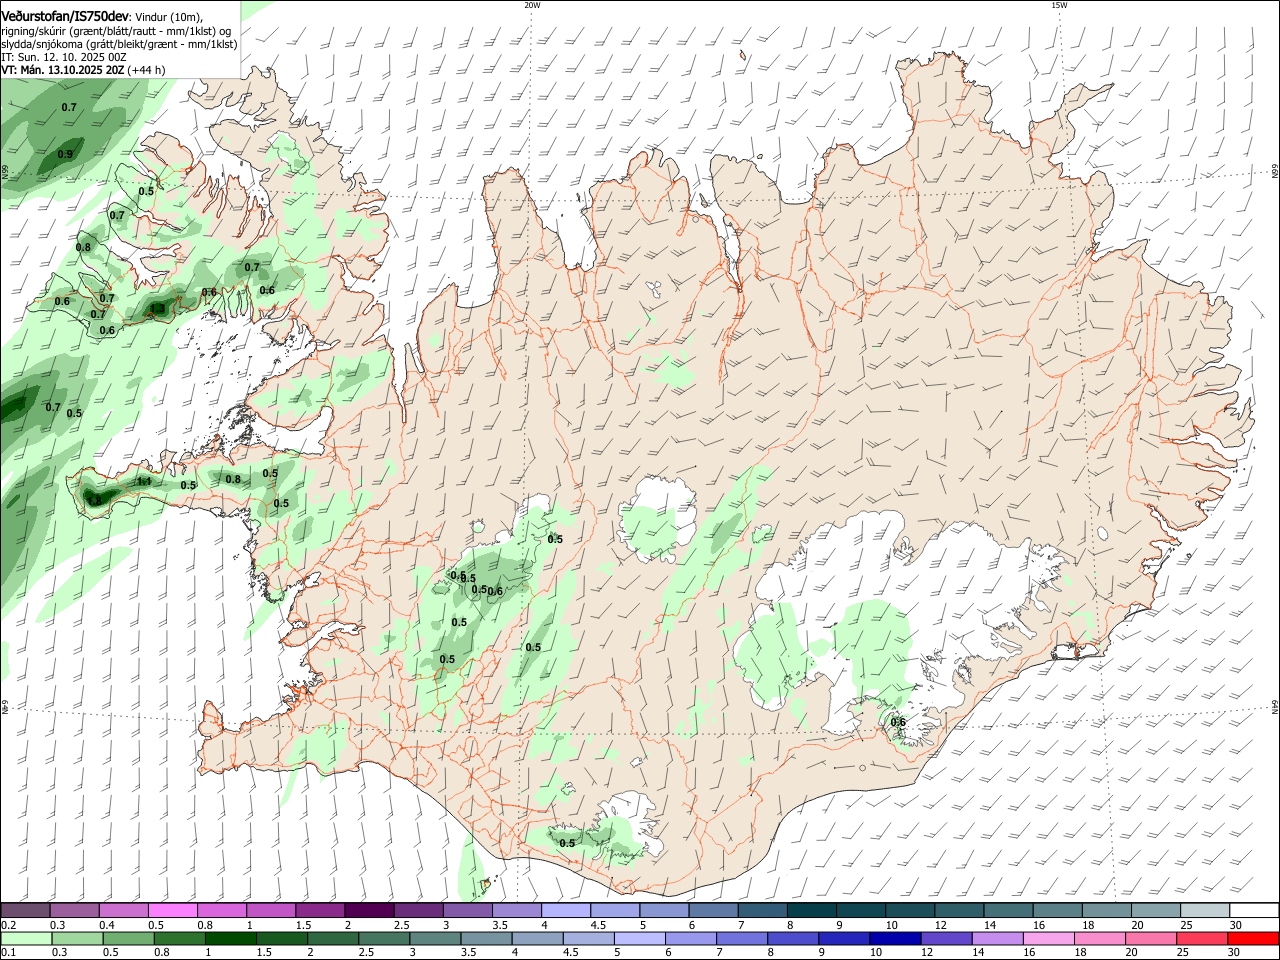Screen dimensions: 1280x960
Task: Pick bright pink snow swatch between 0.5 and 0.8
Action: pos(172,910)
